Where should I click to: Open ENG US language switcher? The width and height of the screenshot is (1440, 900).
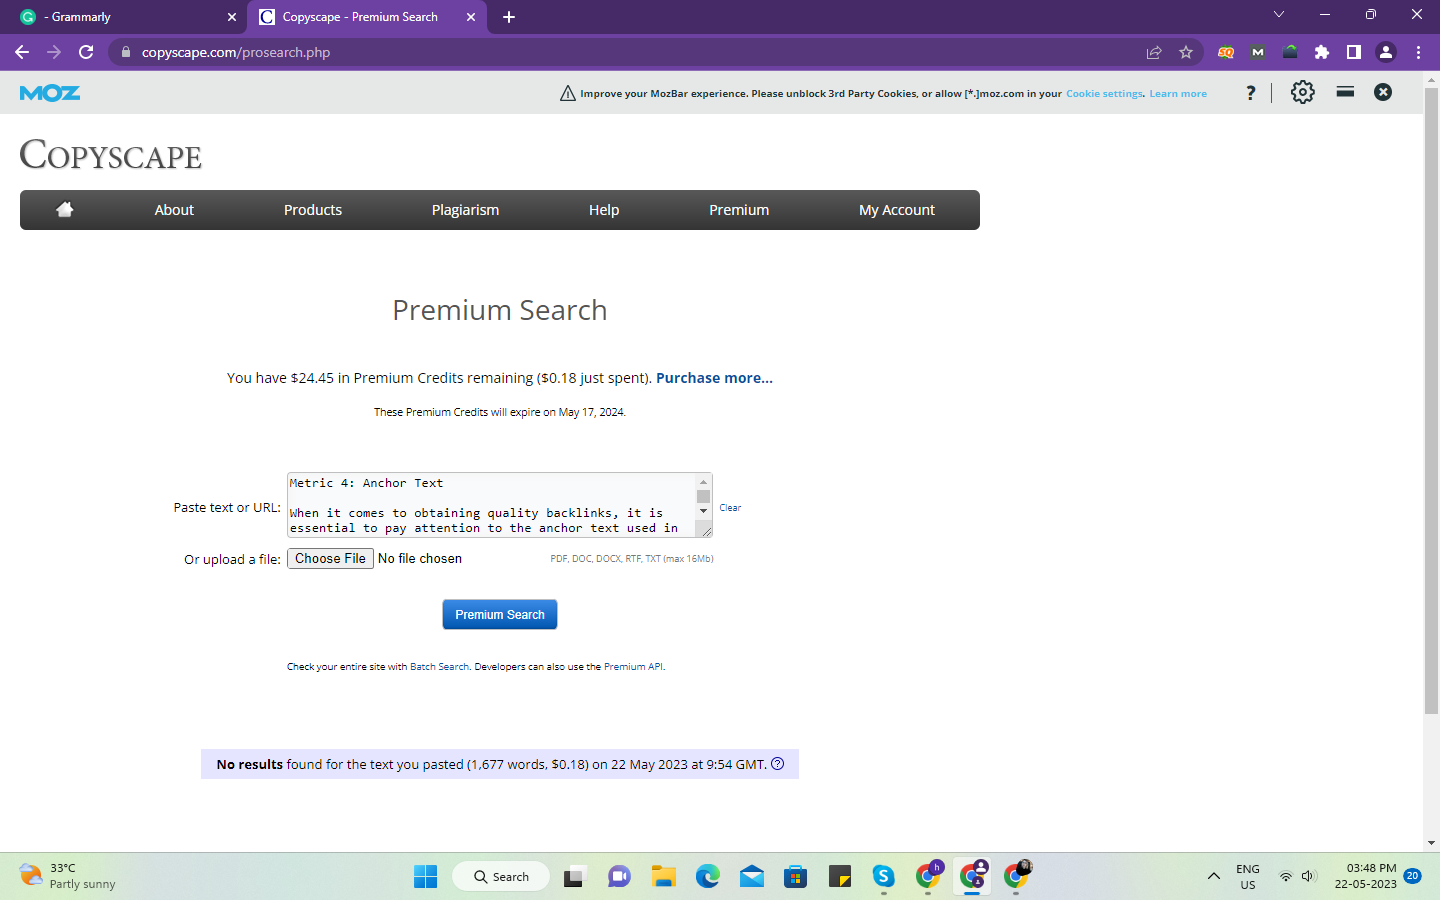point(1248,876)
